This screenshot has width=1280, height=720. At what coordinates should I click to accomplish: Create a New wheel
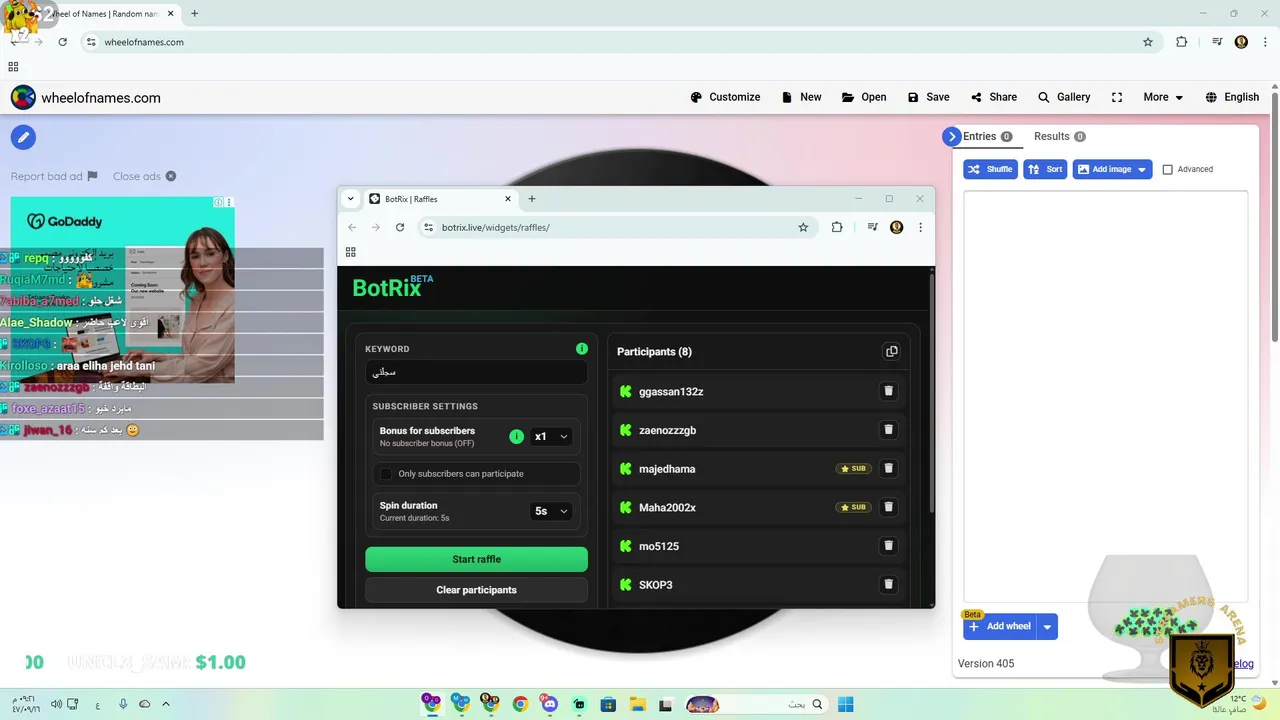801,97
